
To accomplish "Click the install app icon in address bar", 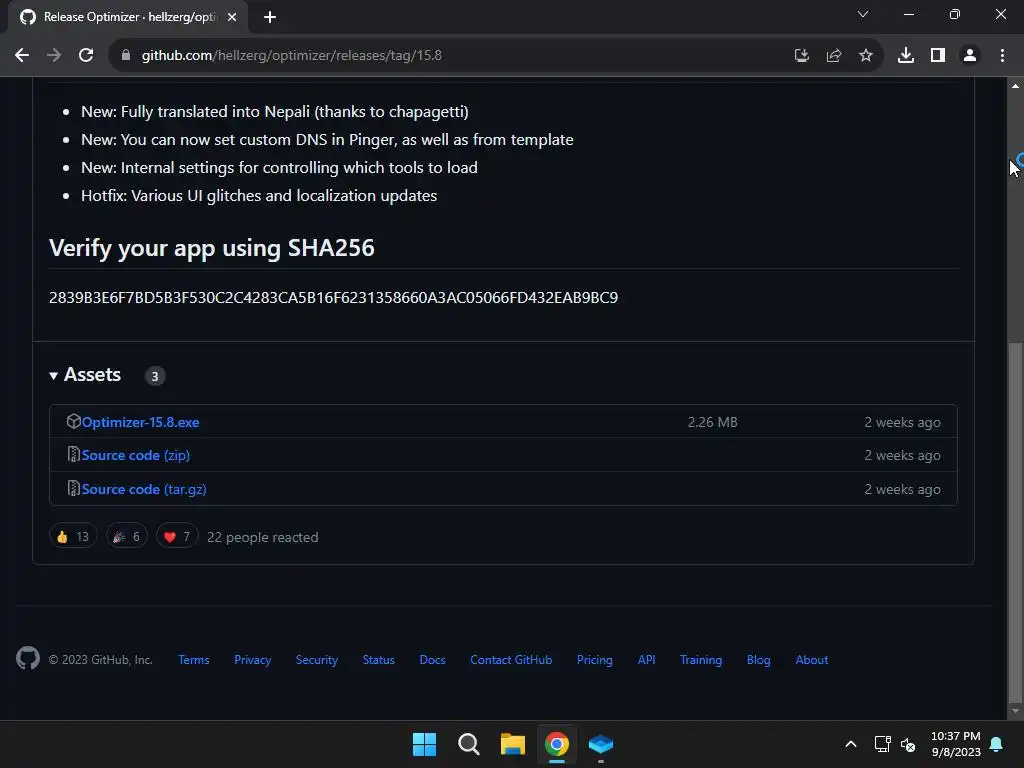I will click(x=801, y=56).
